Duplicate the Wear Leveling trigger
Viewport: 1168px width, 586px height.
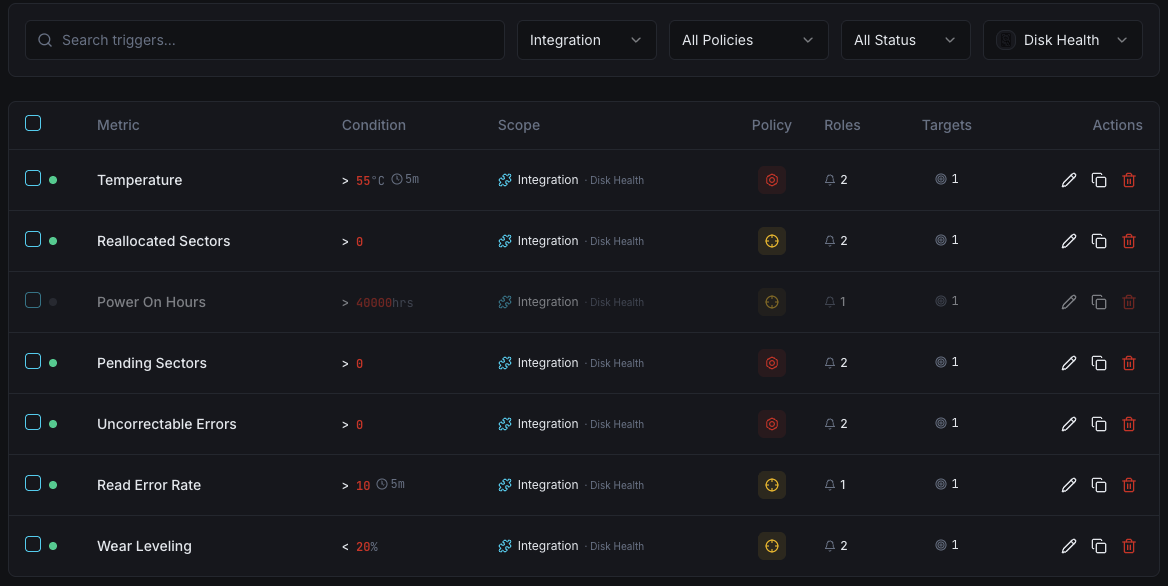click(1099, 546)
